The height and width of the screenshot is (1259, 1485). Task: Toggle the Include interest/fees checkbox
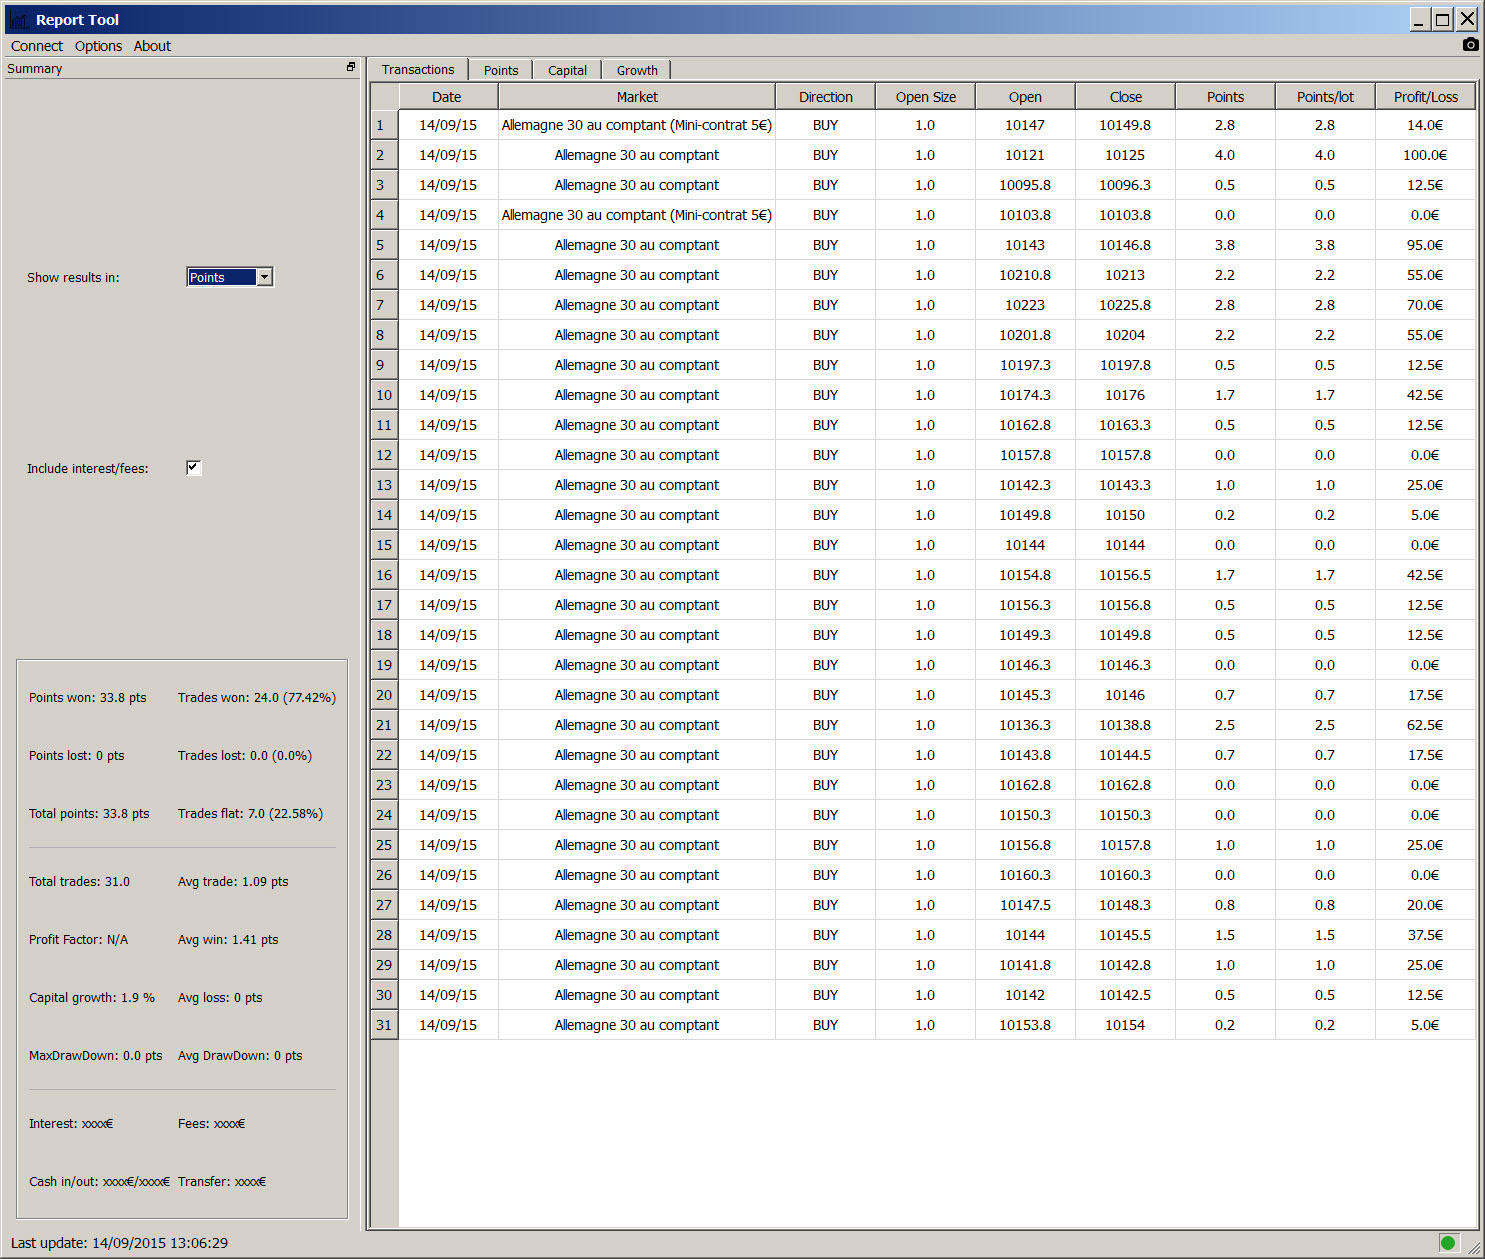pyautogui.click(x=193, y=467)
